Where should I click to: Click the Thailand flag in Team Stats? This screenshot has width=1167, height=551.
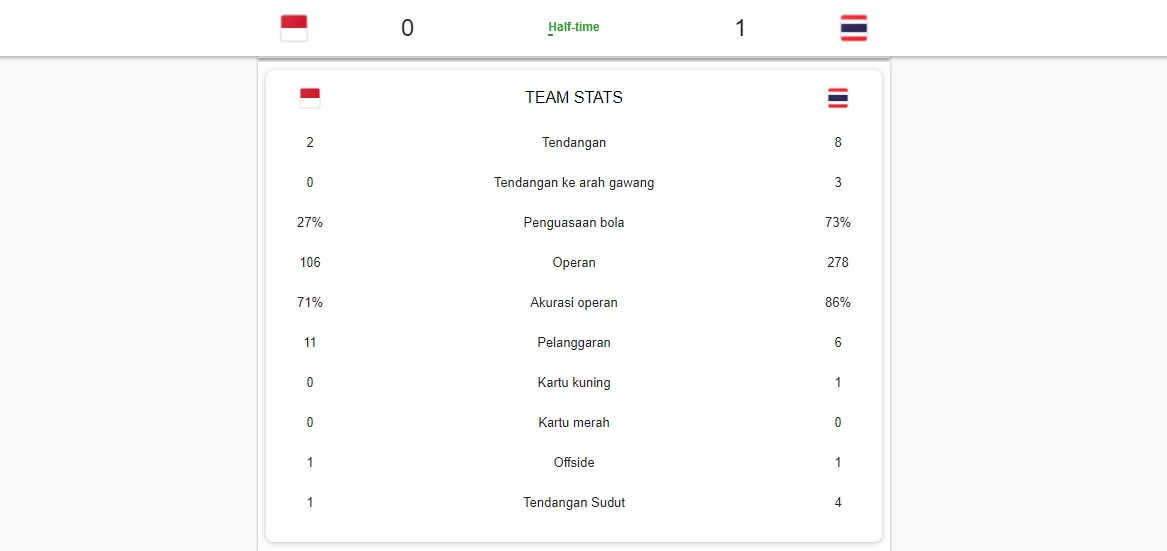[x=838, y=98]
